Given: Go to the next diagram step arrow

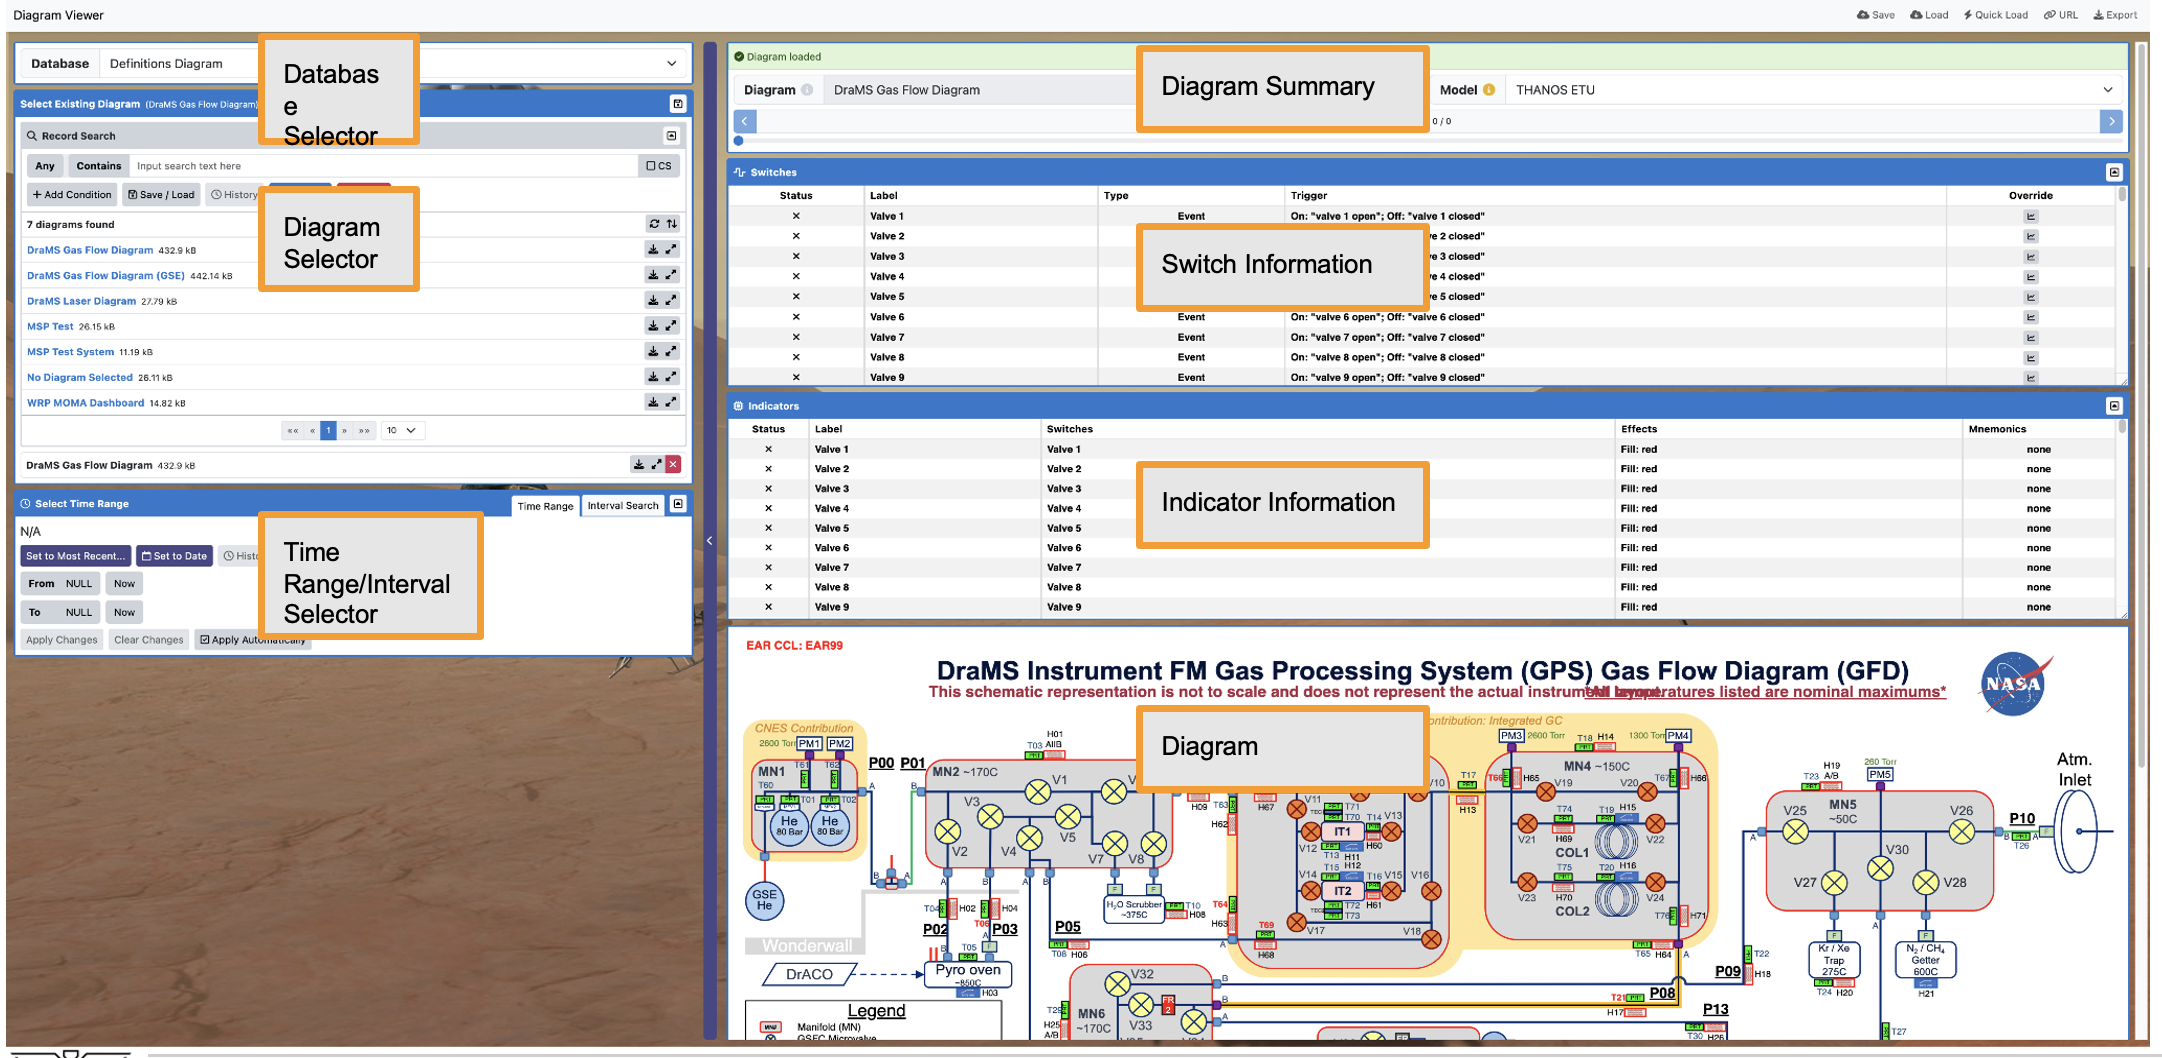Looking at the screenshot, I should (2111, 121).
